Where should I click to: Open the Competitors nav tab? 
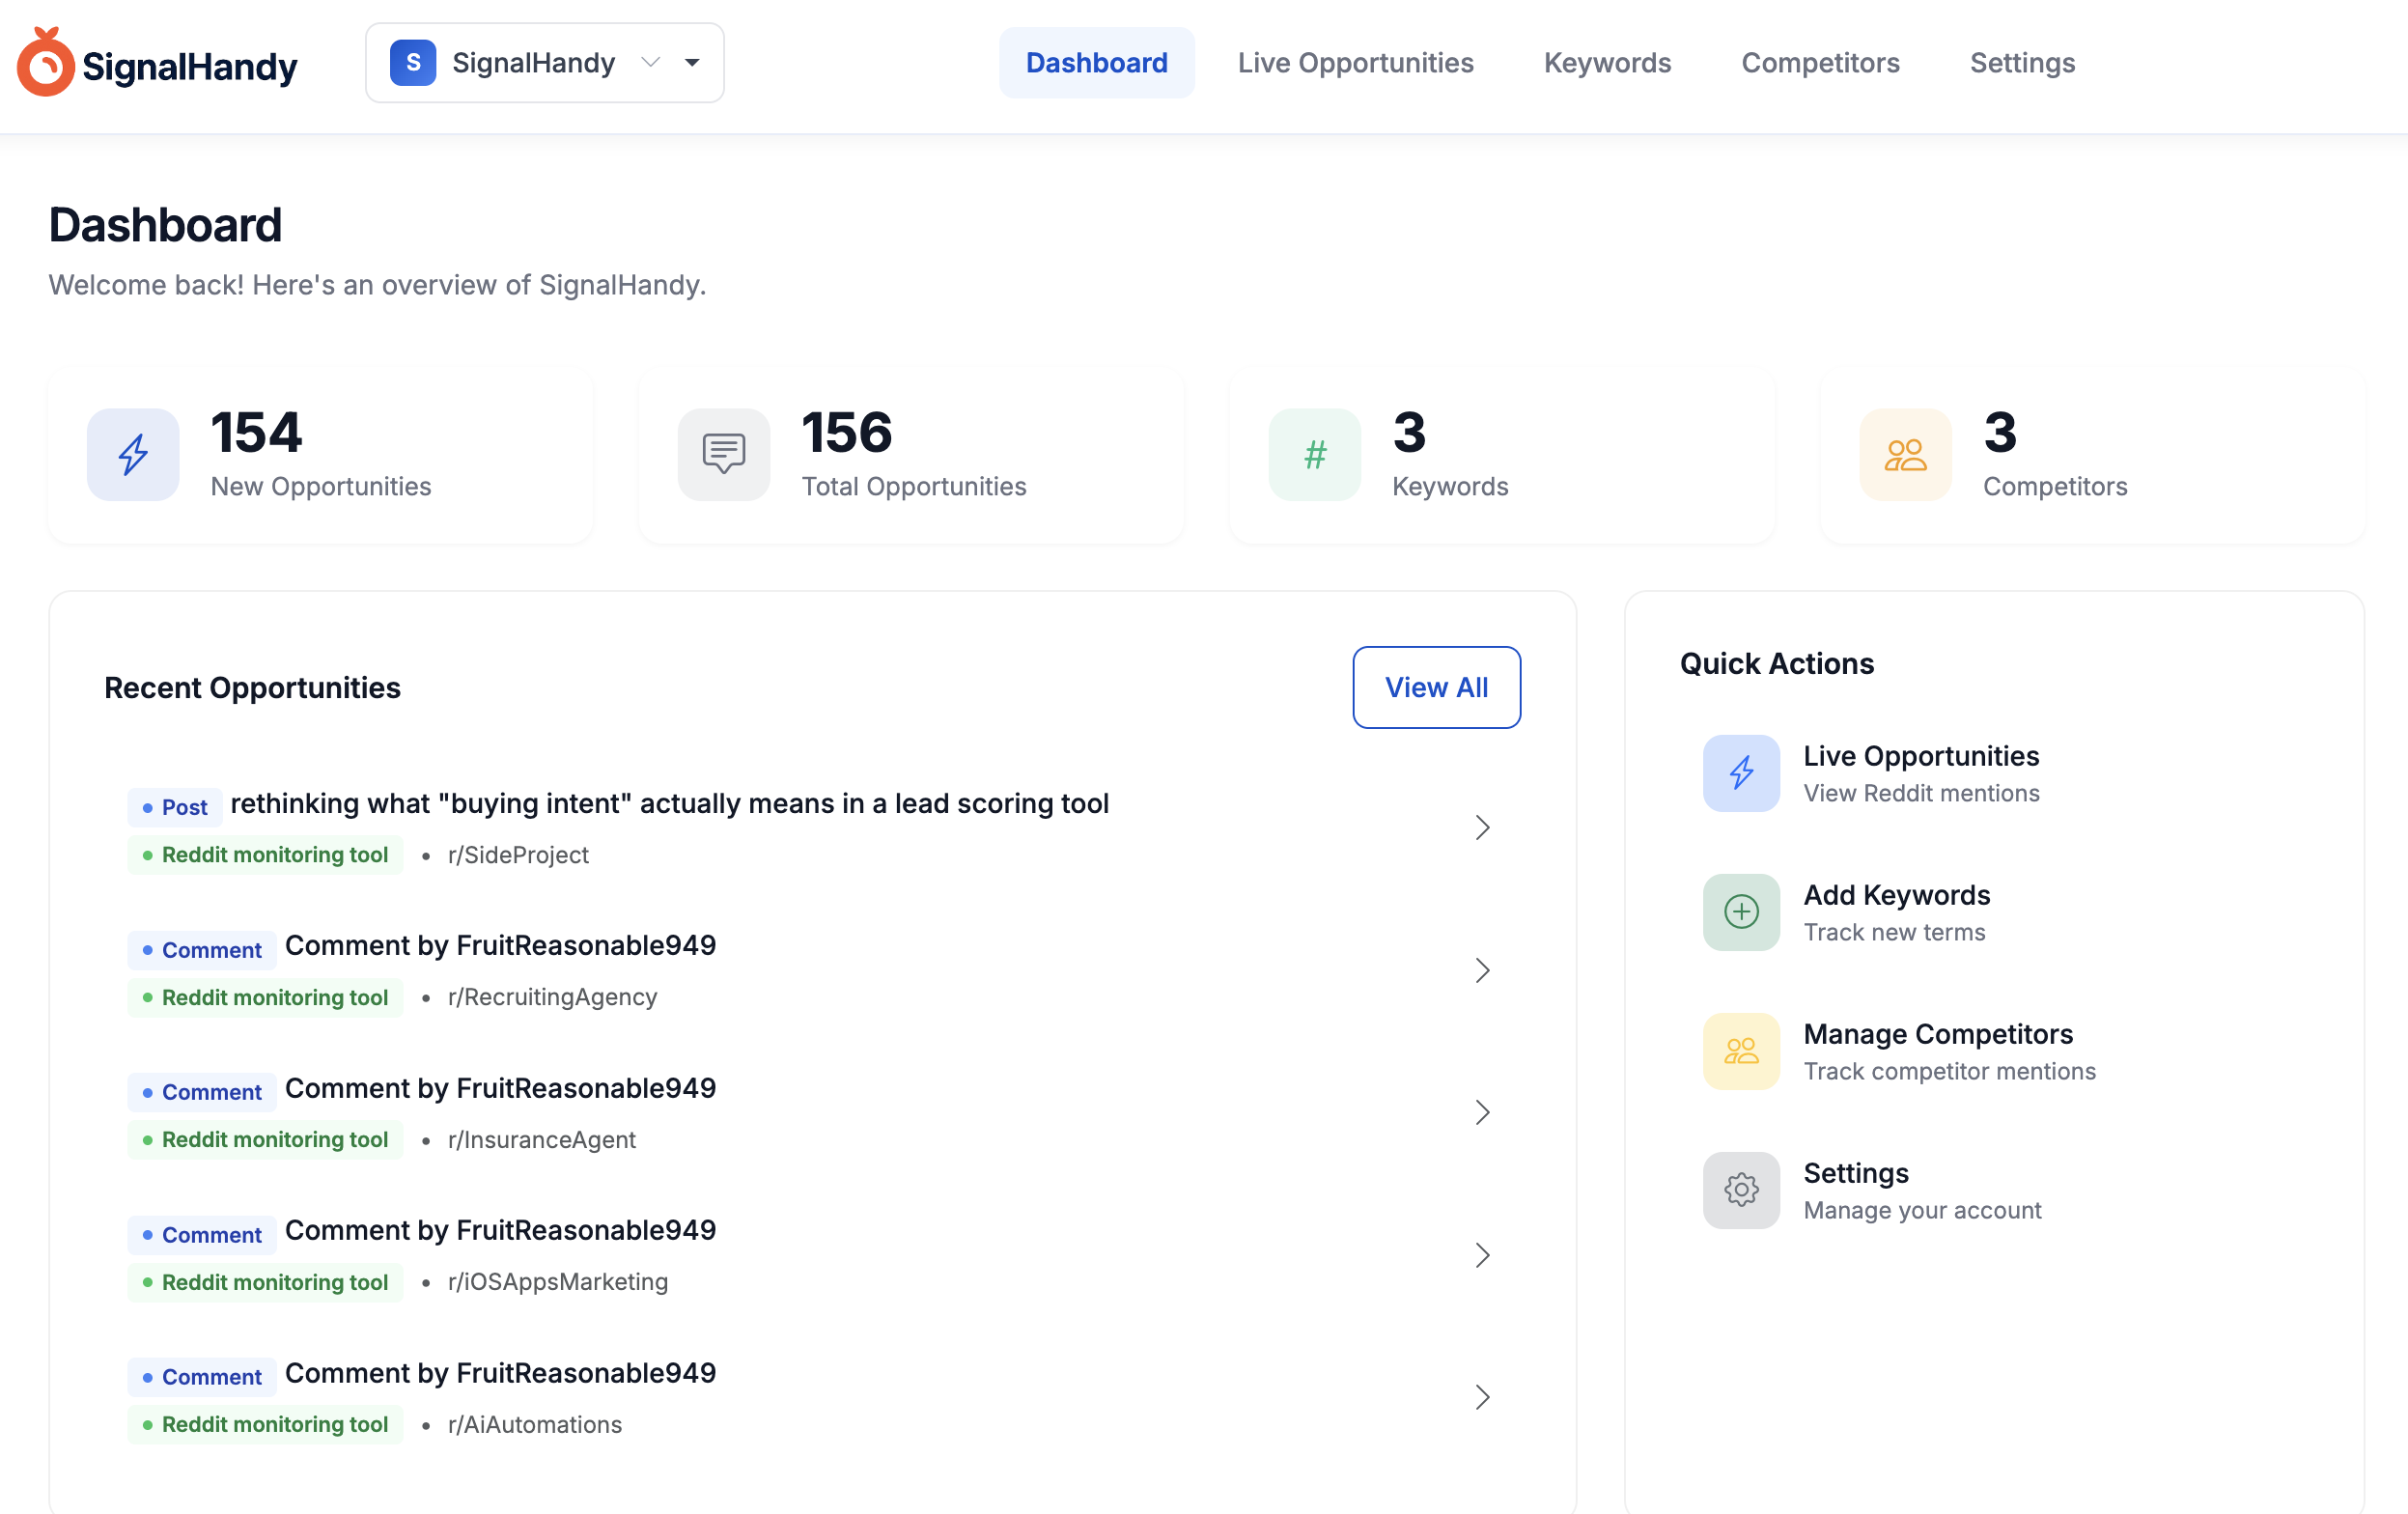point(1820,63)
